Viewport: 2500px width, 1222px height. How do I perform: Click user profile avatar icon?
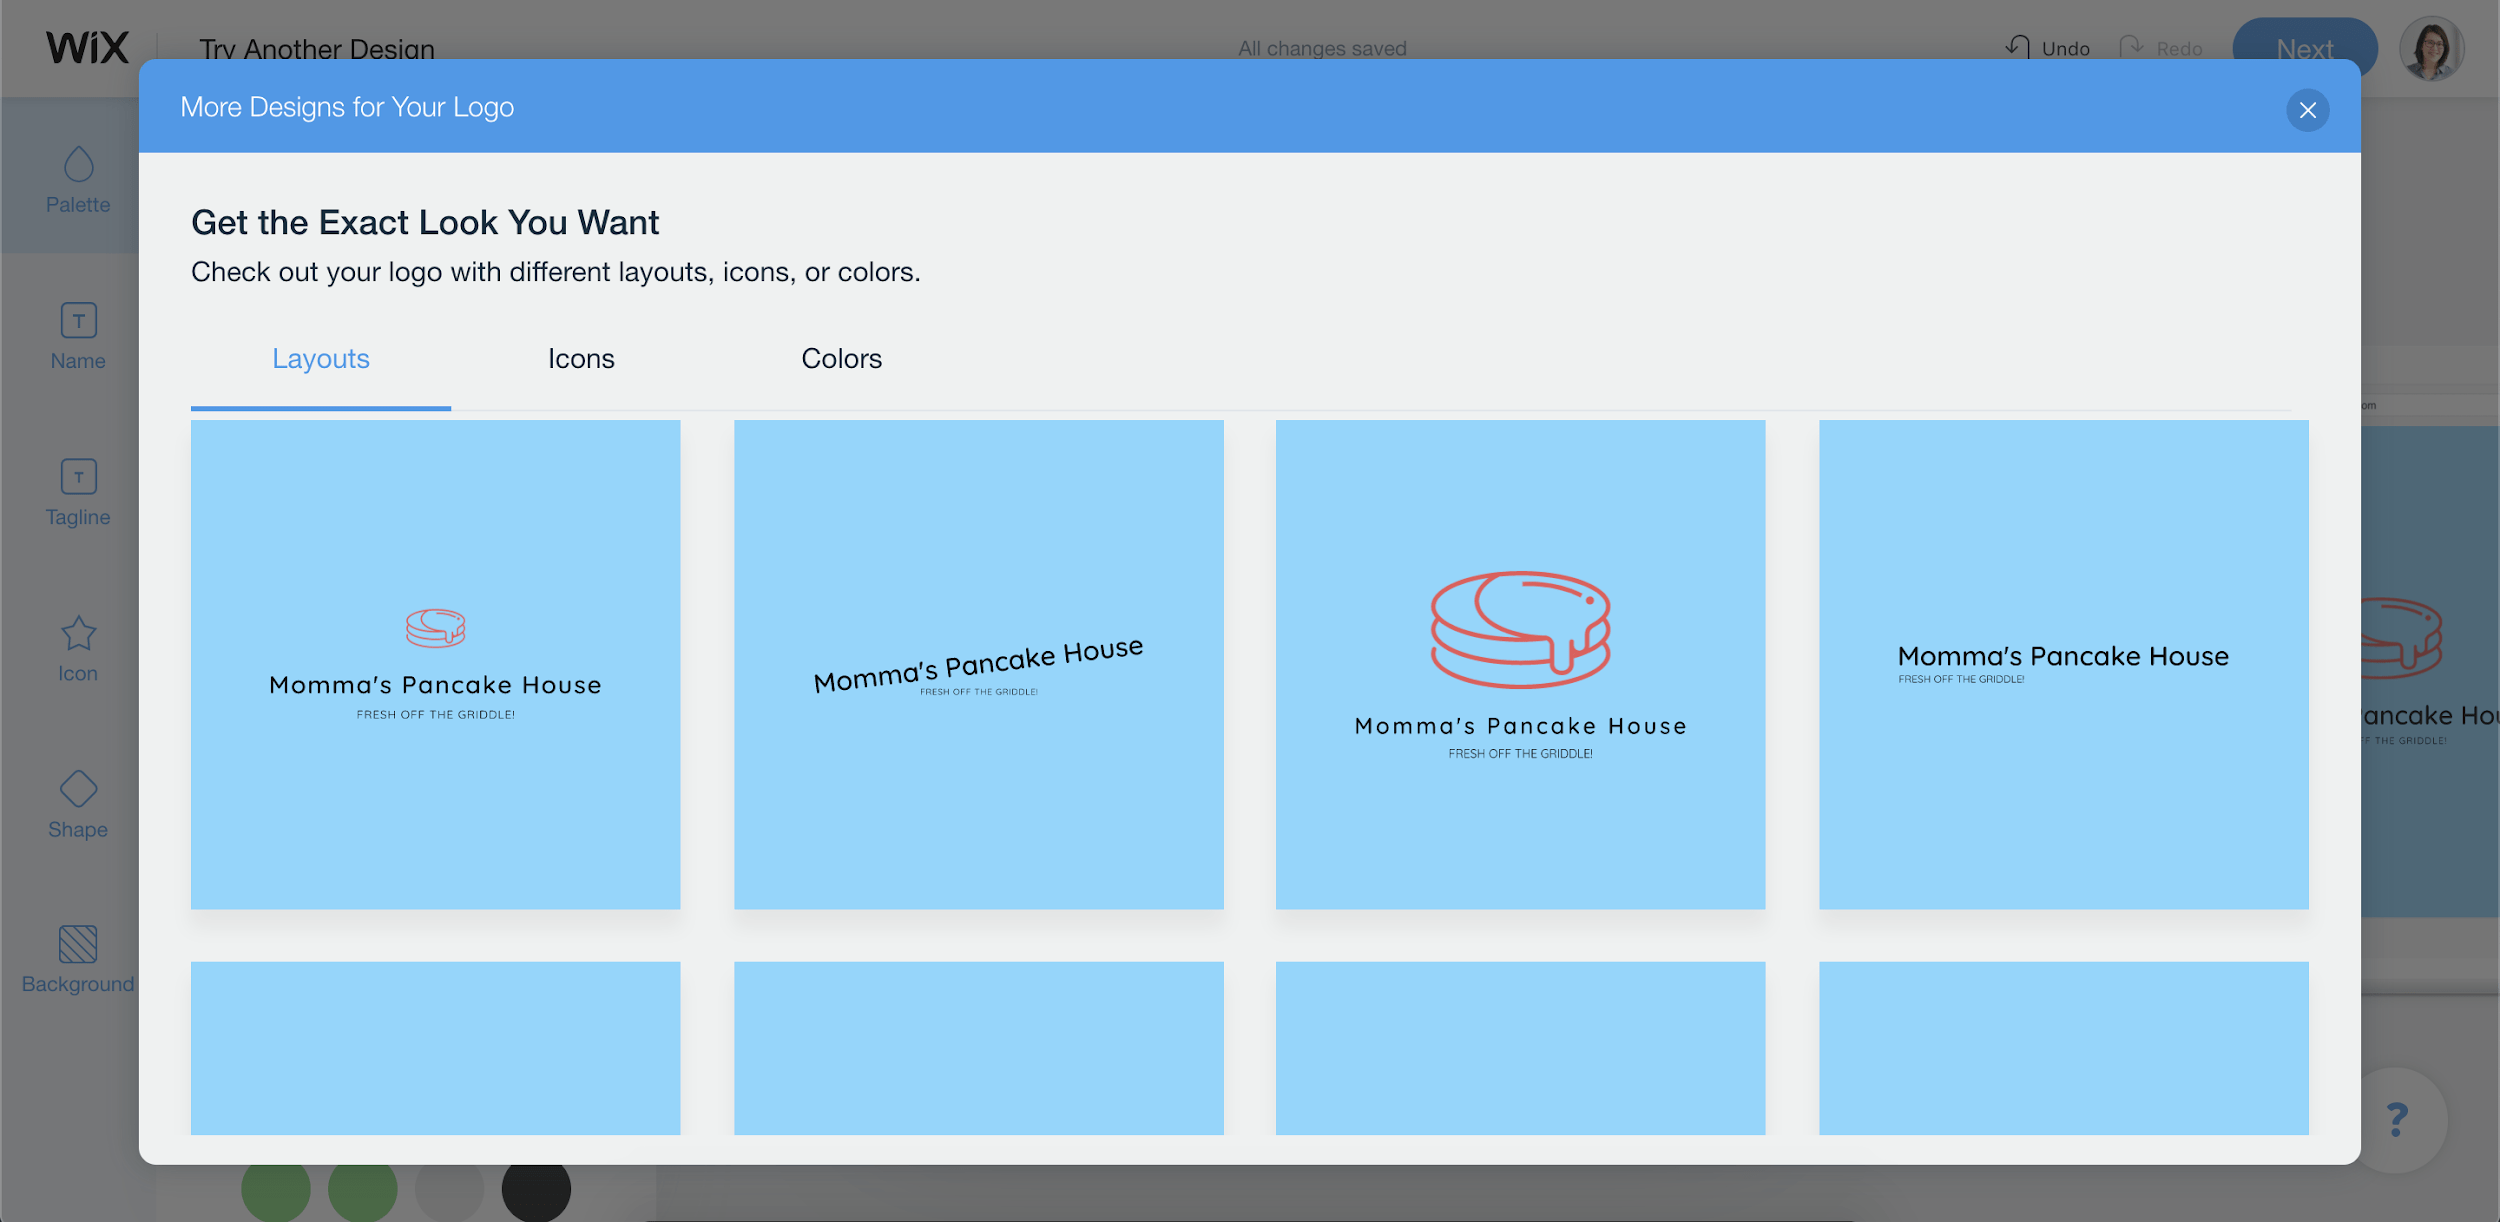(x=2433, y=48)
